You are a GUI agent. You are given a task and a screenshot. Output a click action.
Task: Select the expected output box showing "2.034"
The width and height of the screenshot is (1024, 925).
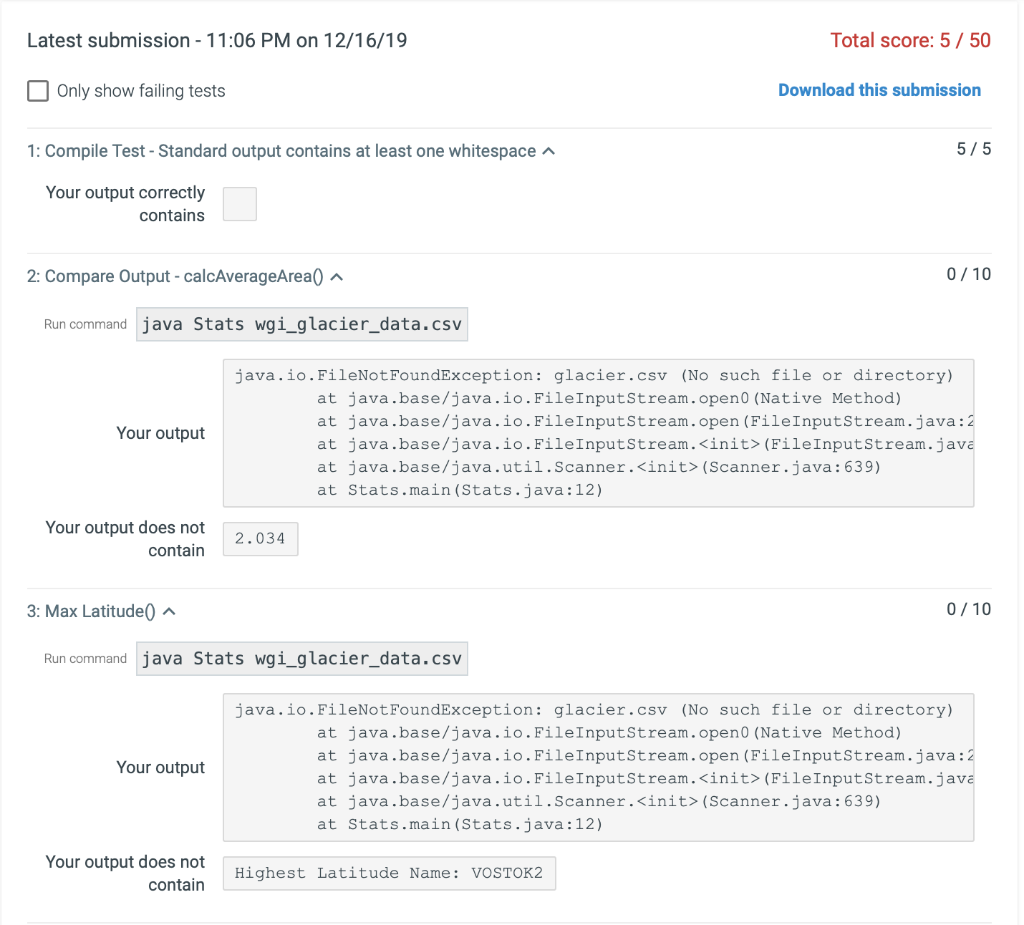pyautogui.click(x=260, y=538)
